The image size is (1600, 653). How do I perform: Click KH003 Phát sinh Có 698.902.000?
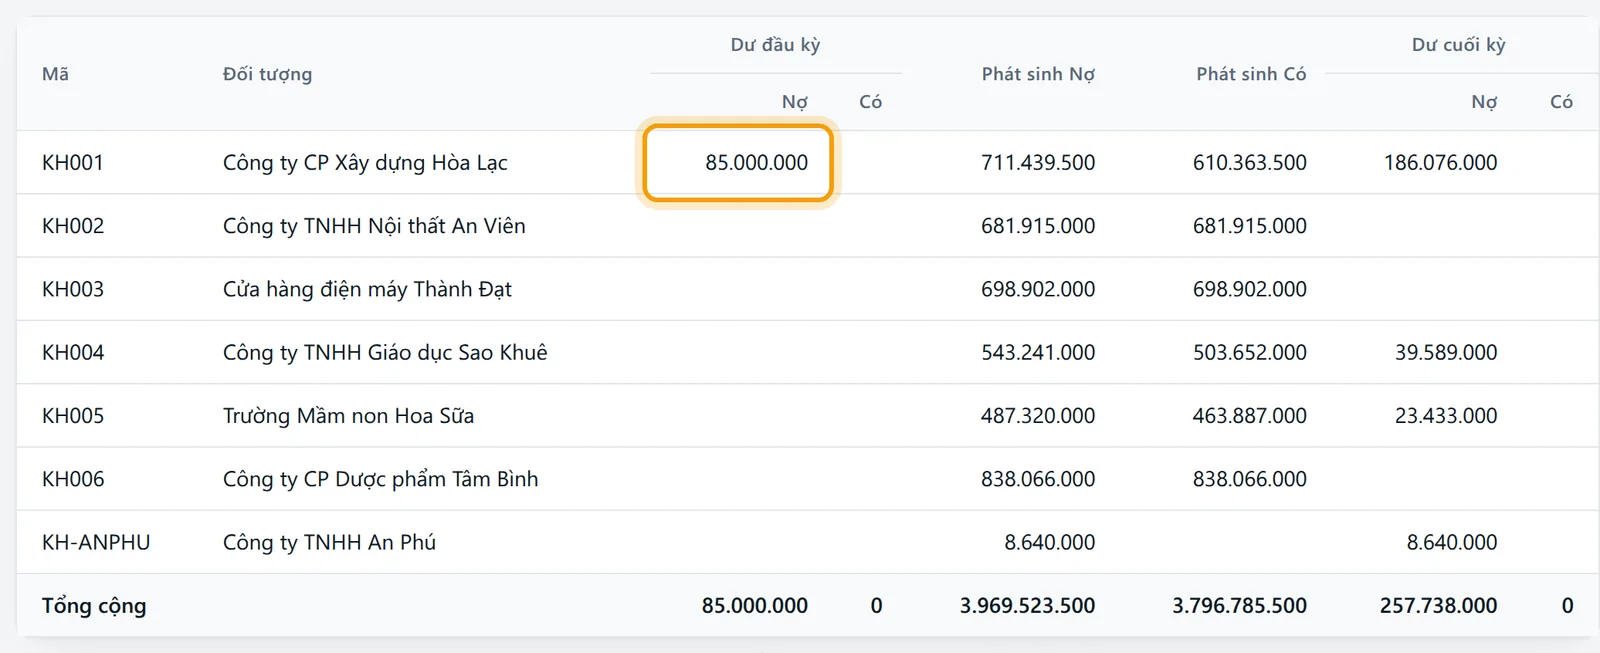[1250, 289]
